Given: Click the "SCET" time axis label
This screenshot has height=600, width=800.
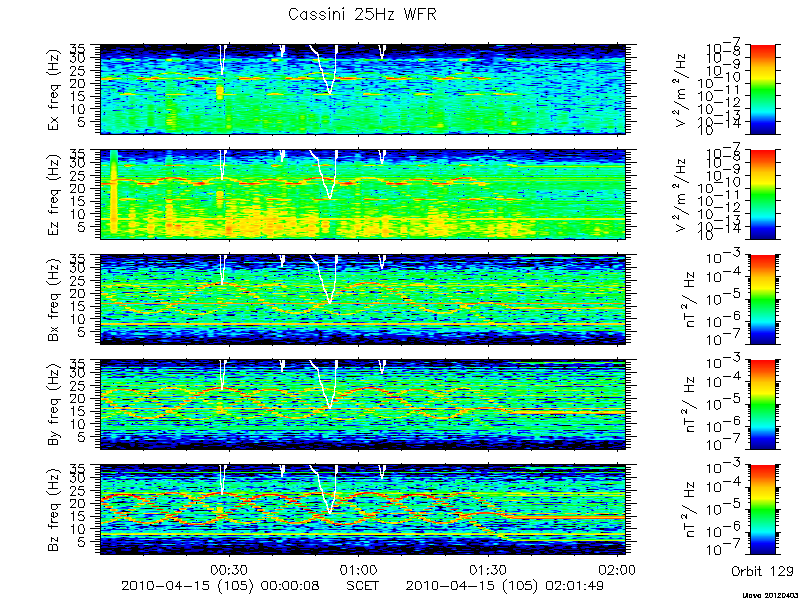Looking at the screenshot, I should click(363, 585).
